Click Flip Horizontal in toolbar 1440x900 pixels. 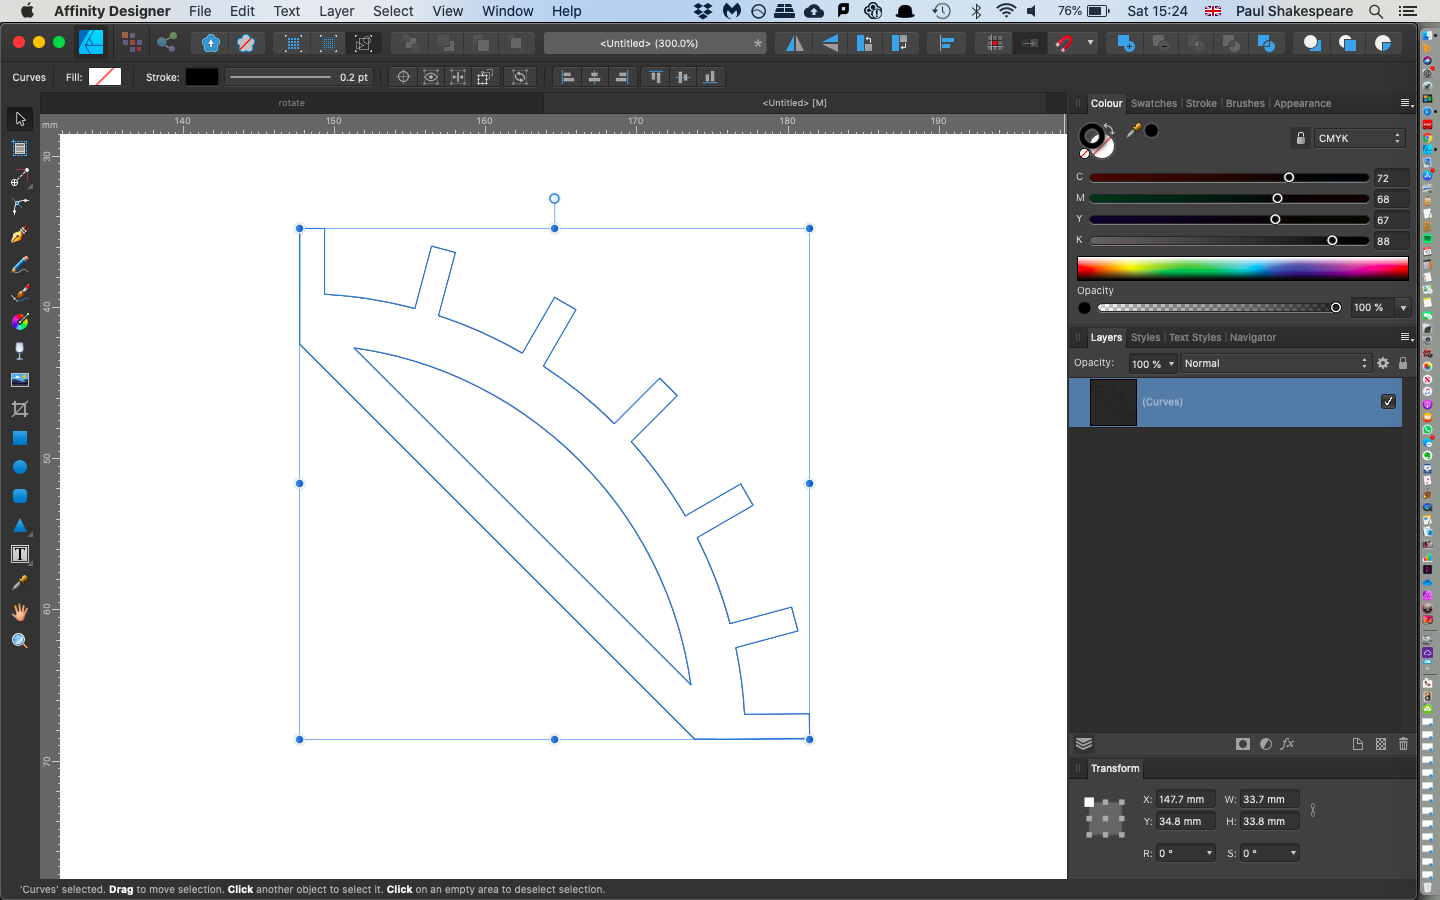pos(795,43)
